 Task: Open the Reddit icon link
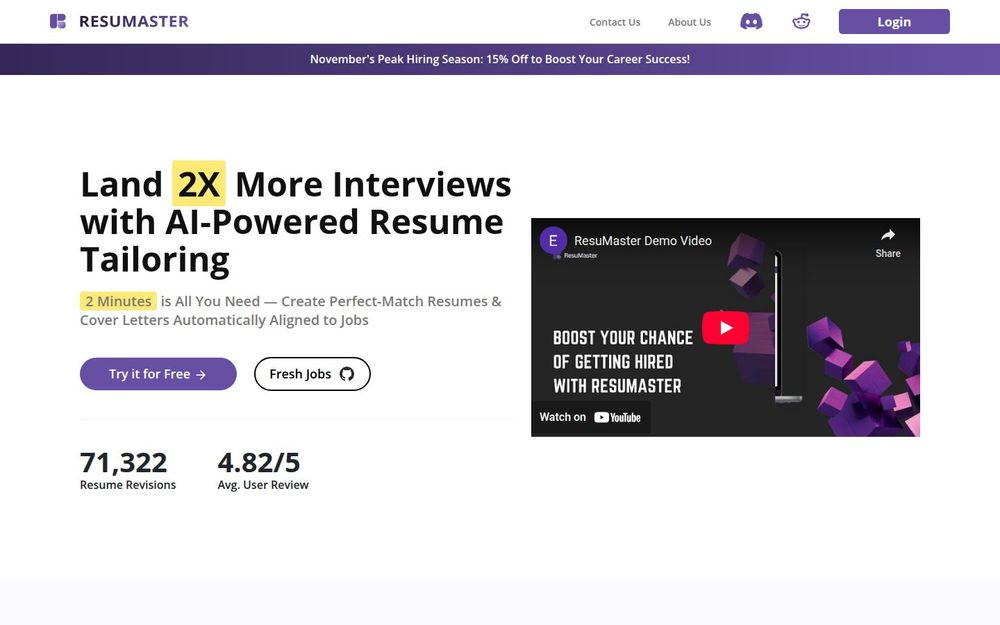(x=801, y=22)
